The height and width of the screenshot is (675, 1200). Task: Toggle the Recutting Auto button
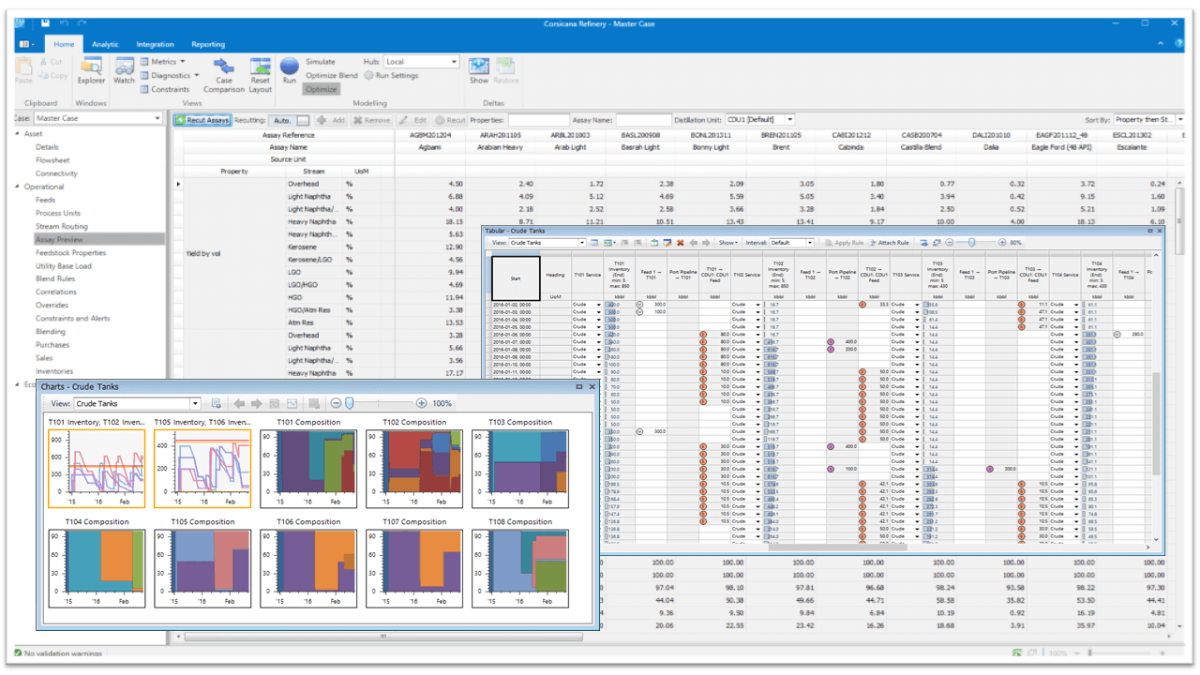[x=282, y=120]
